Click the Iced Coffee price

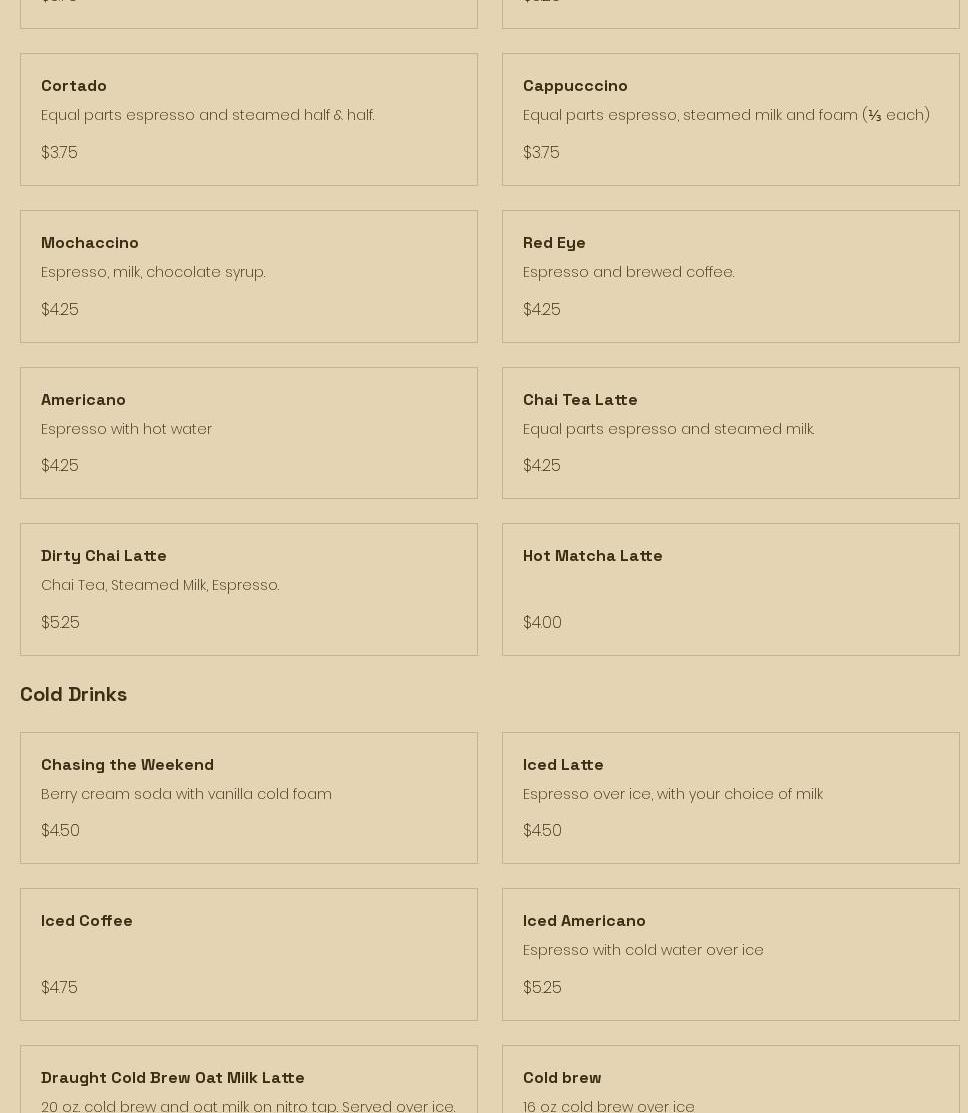click(x=59, y=987)
